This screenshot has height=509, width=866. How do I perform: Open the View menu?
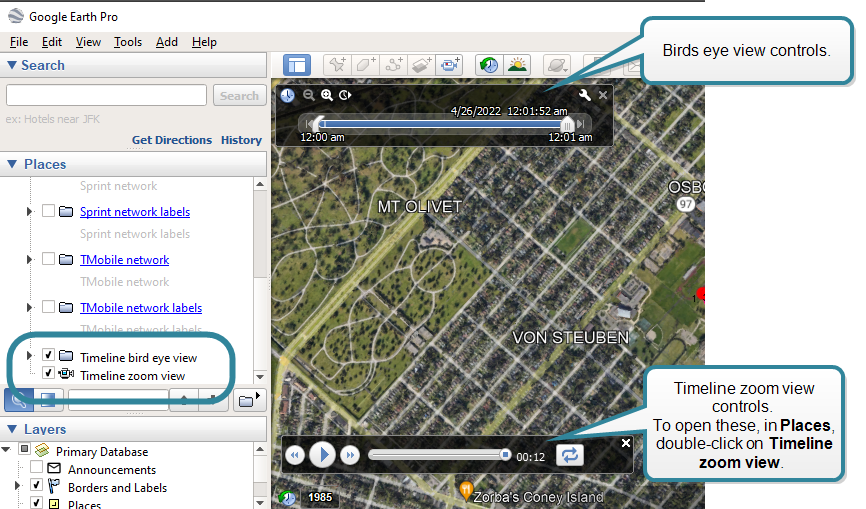point(88,42)
